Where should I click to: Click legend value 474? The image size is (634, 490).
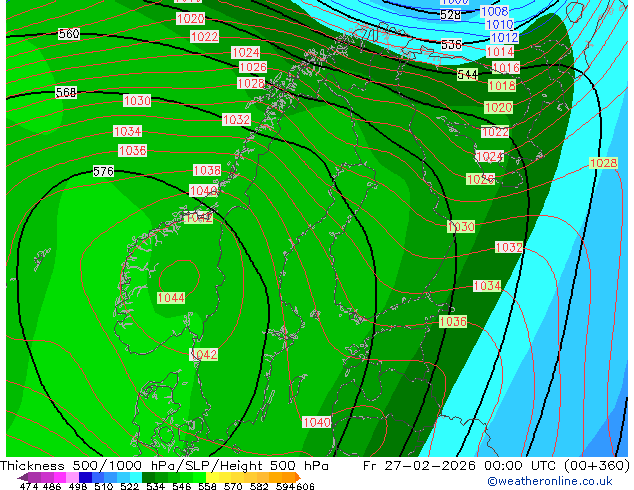pyautogui.click(x=29, y=486)
